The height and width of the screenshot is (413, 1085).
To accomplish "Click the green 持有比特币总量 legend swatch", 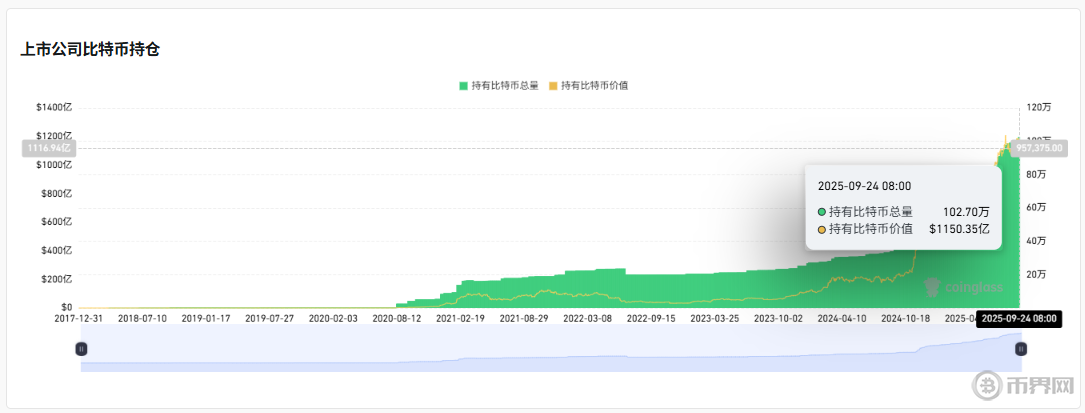I will coord(463,86).
